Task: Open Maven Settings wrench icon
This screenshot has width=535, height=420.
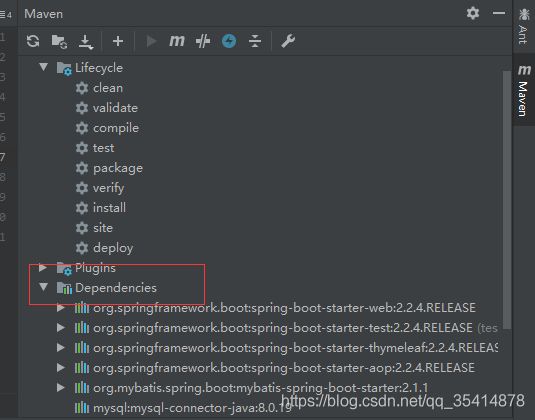Action: (x=288, y=41)
